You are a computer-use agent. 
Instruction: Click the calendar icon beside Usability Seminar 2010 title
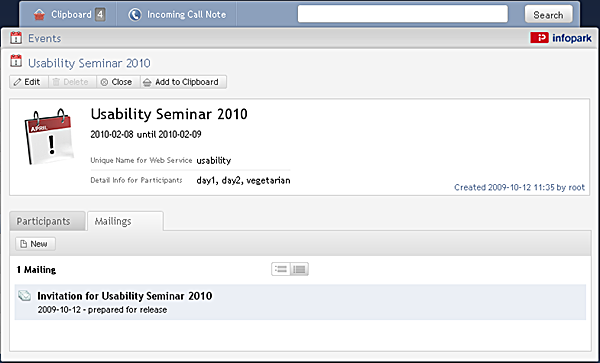[x=16, y=61]
